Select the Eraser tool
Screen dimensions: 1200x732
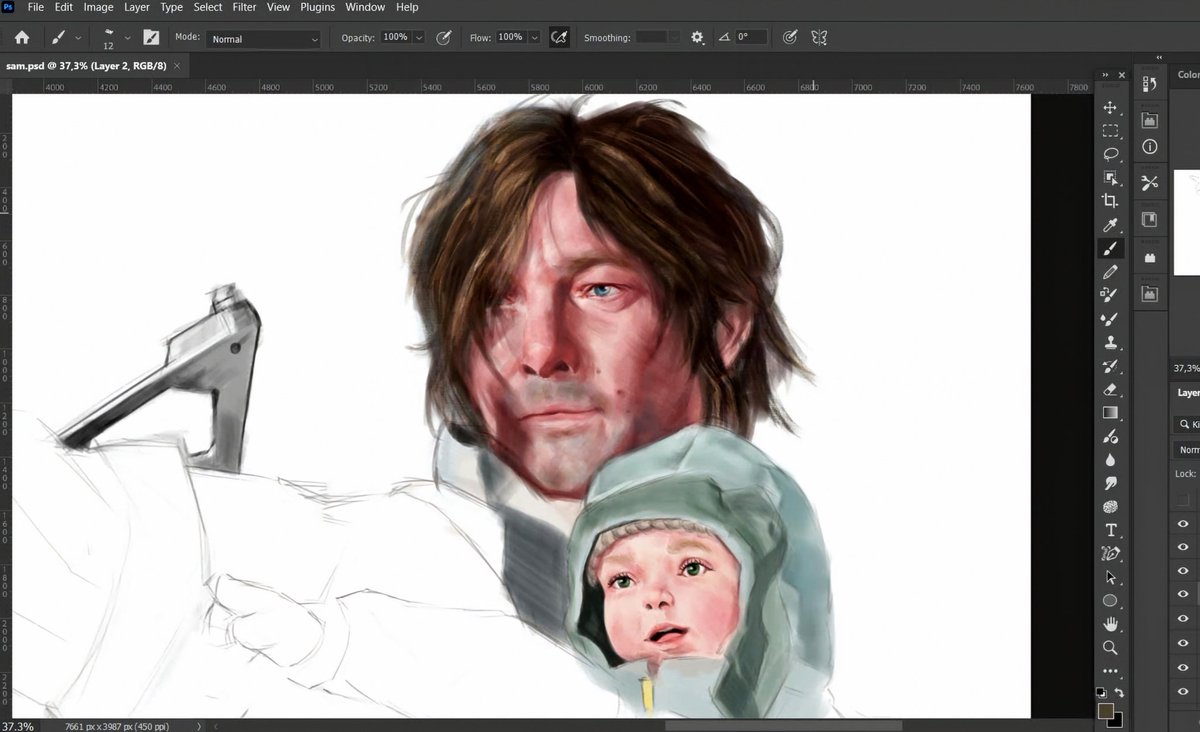[1110, 389]
